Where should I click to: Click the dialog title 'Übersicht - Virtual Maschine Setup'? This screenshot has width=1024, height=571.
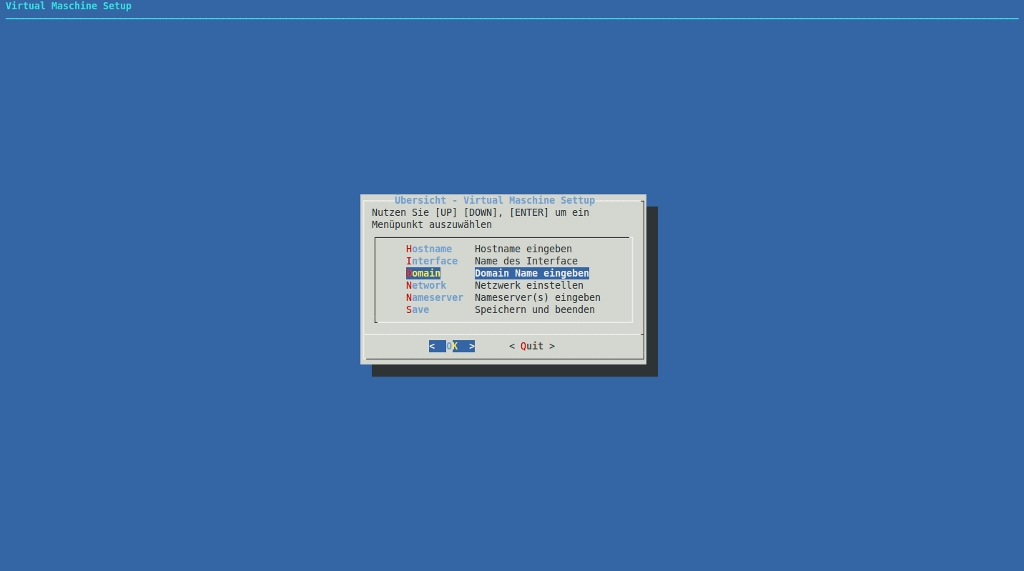(494, 200)
